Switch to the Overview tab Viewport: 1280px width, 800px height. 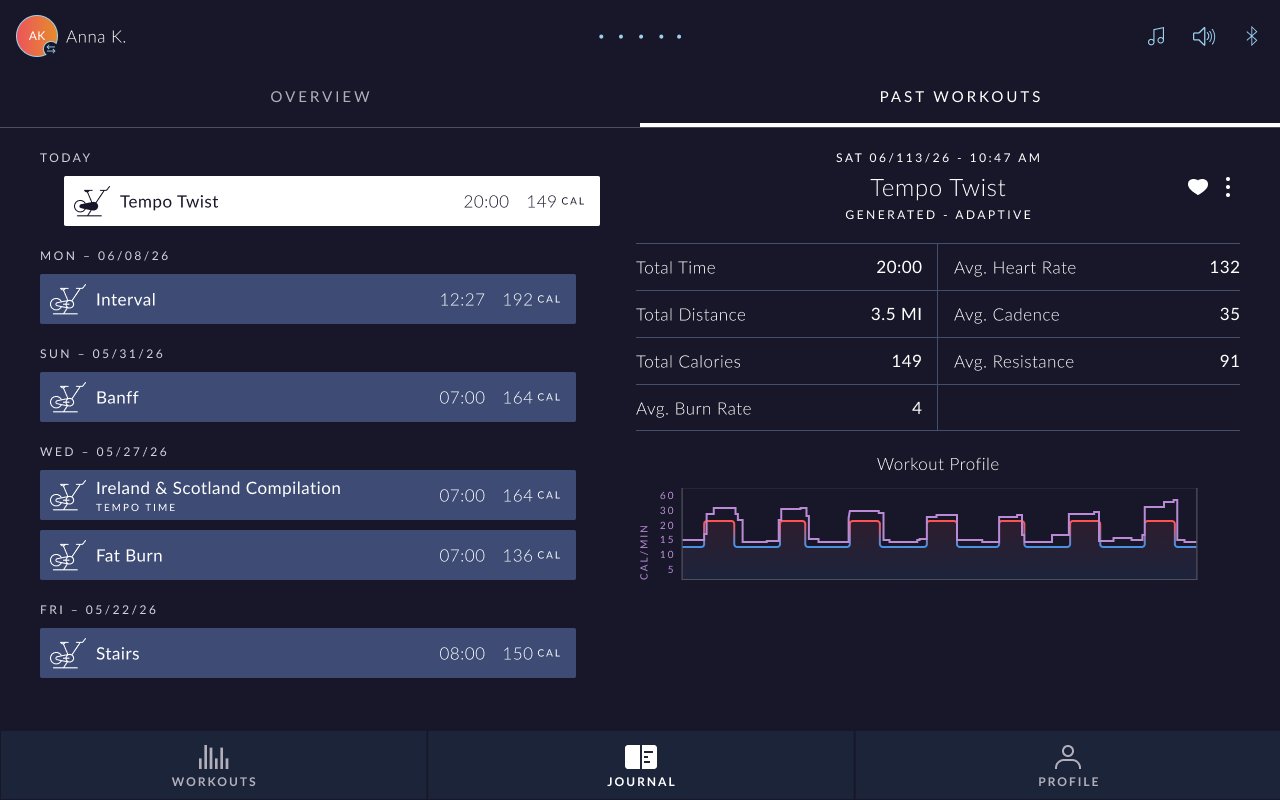(320, 97)
